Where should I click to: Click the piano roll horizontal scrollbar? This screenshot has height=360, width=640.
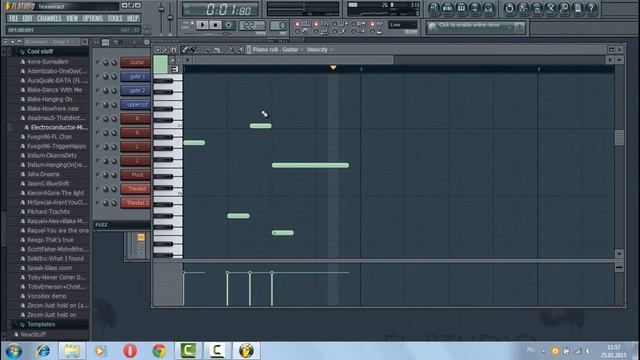coord(294,60)
